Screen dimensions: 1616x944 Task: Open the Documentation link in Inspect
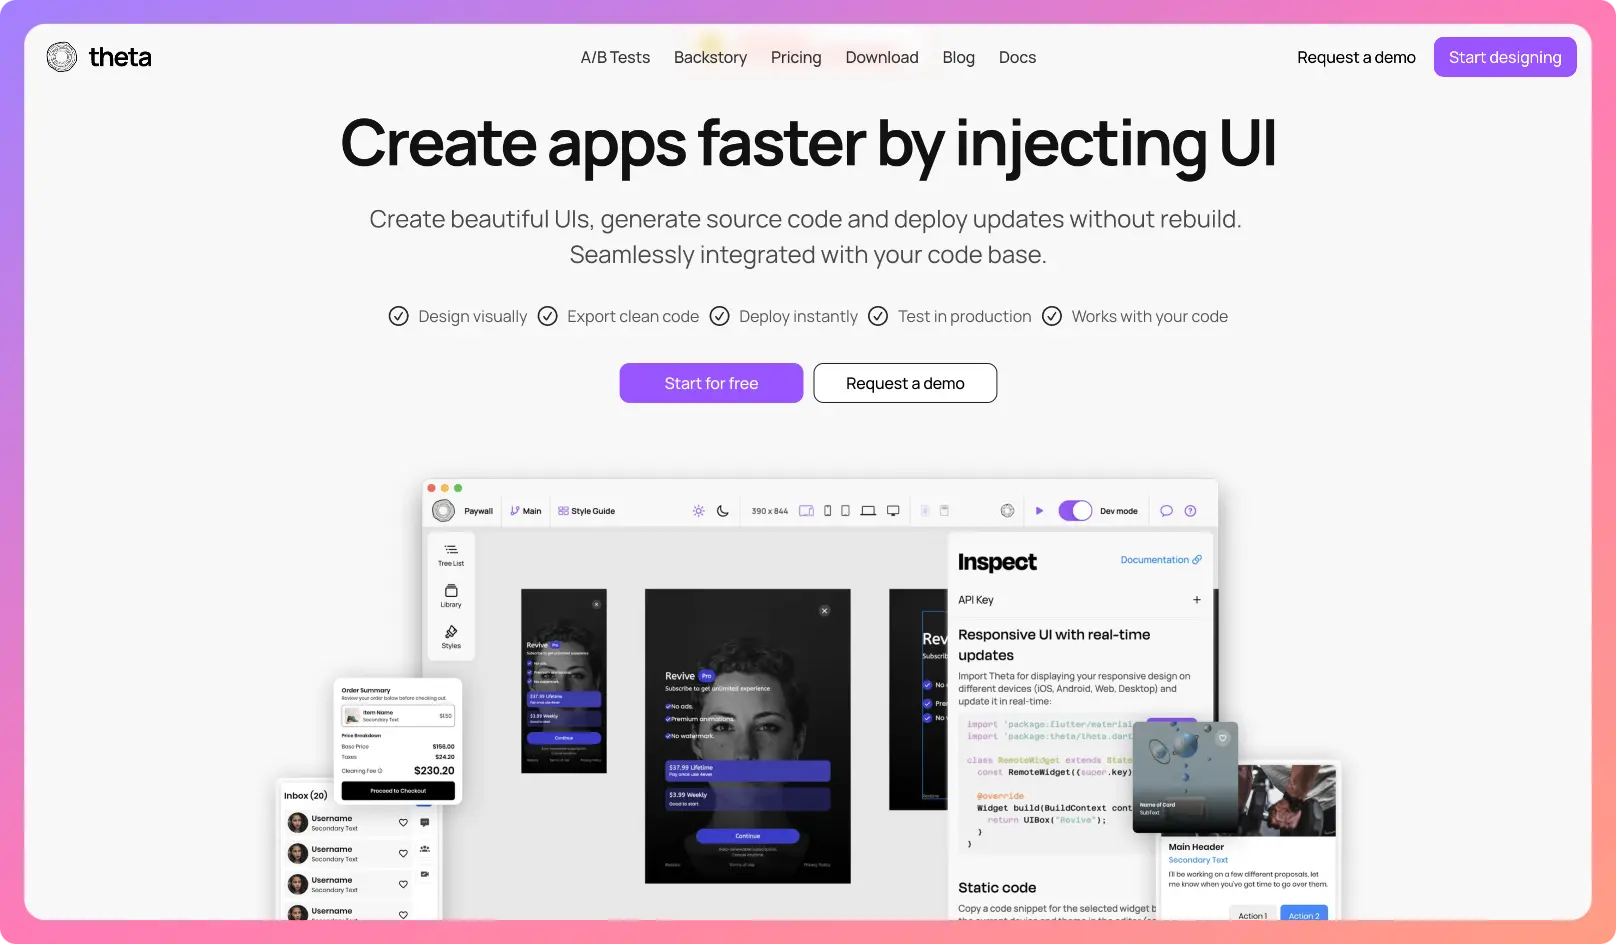coord(1160,560)
